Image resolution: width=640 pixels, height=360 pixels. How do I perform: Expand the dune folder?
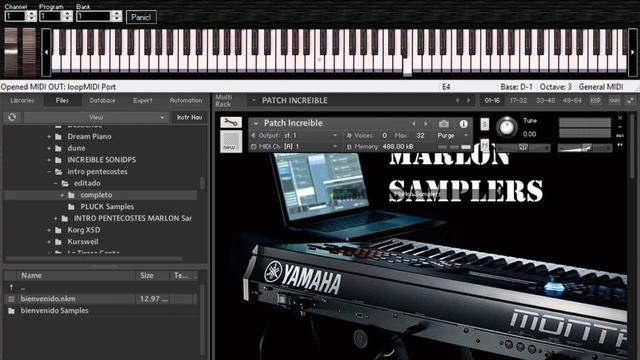coord(49,148)
